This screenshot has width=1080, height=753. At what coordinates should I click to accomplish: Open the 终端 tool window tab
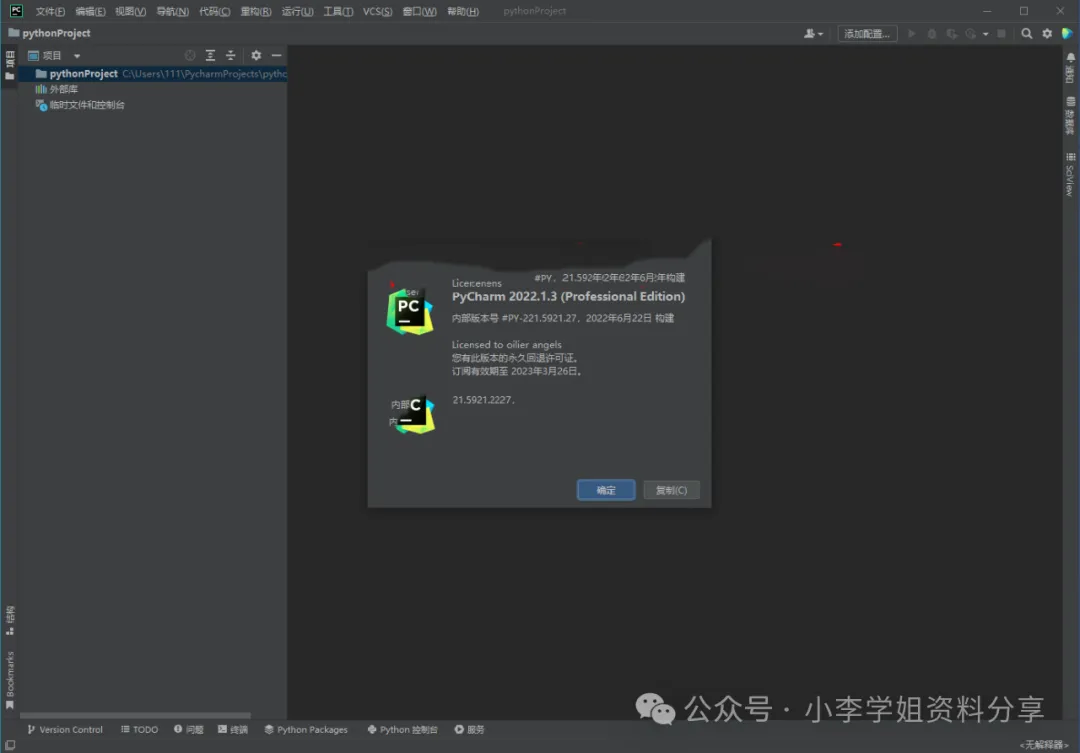[233, 730]
